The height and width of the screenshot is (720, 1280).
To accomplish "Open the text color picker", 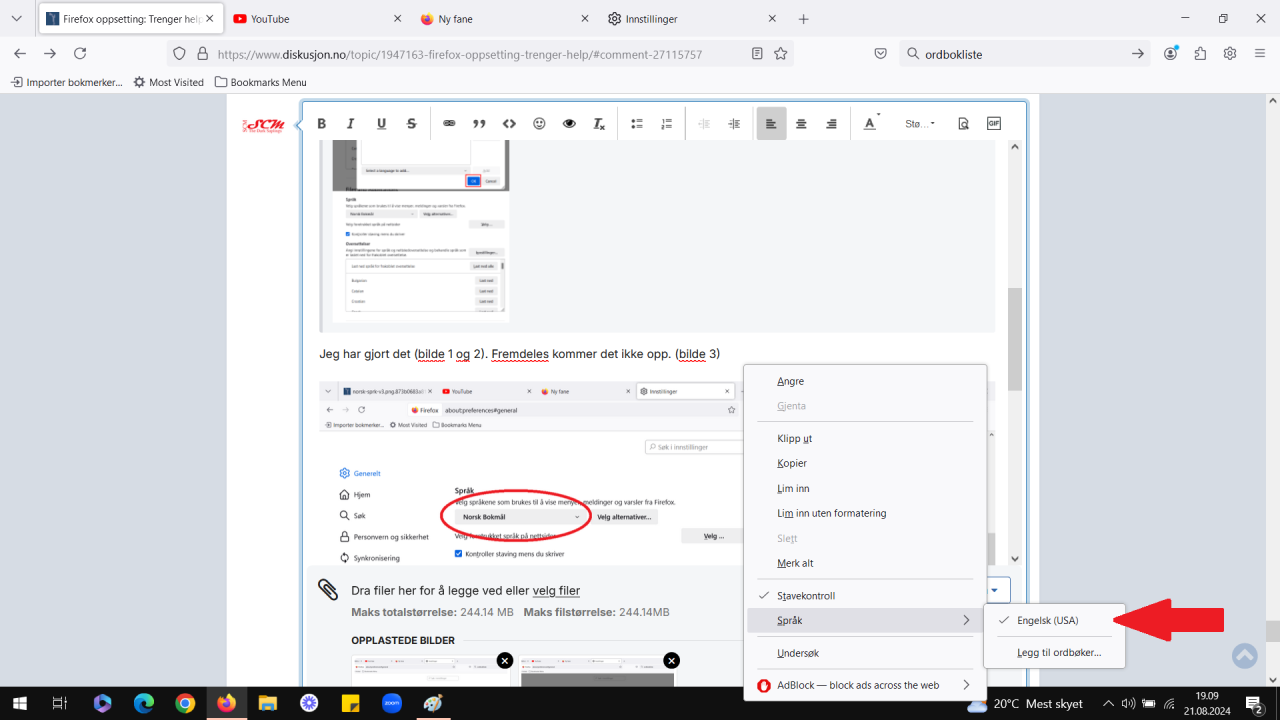I will (x=869, y=123).
